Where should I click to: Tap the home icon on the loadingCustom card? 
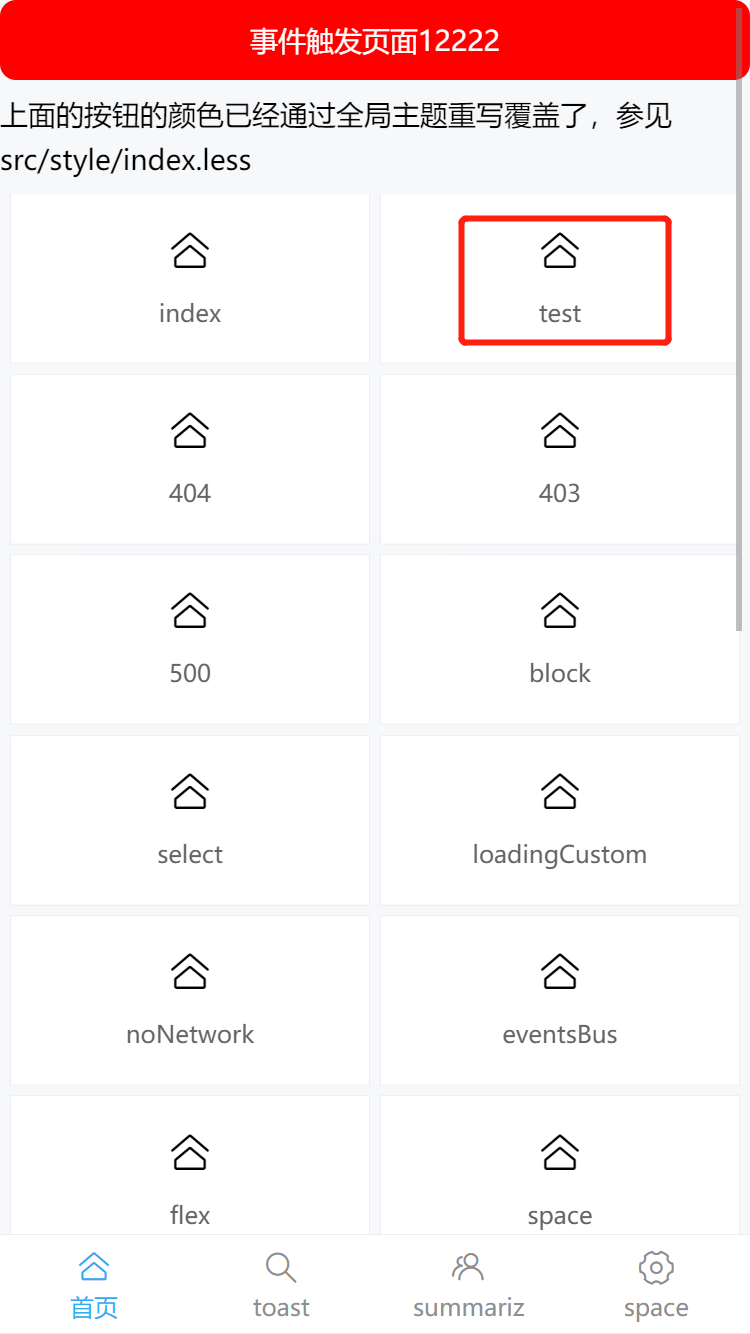click(x=559, y=790)
